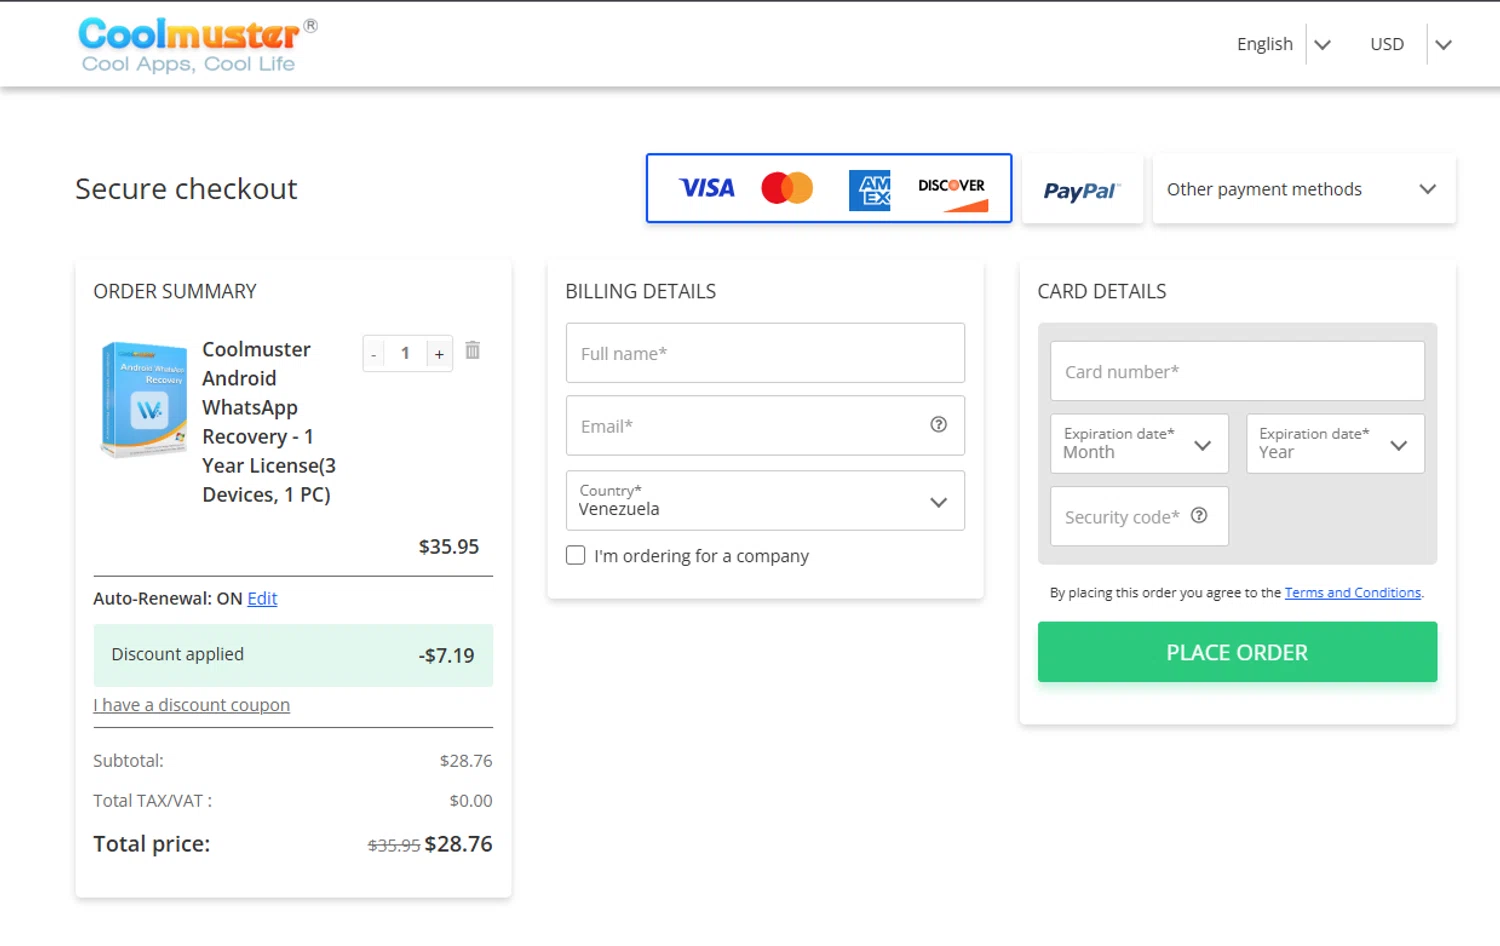Screen dimensions: 1500x946
Task: Open the Expiration date Year dropdown
Action: [x=1335, y=443]
